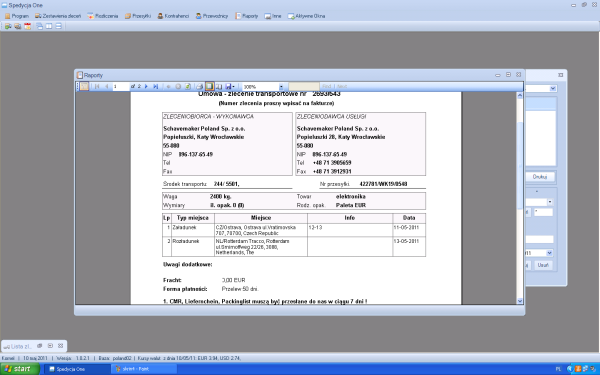Click the PL language indicator in tray
The width and height of the screenshot is (600, 375).
[x=558, y=369]
